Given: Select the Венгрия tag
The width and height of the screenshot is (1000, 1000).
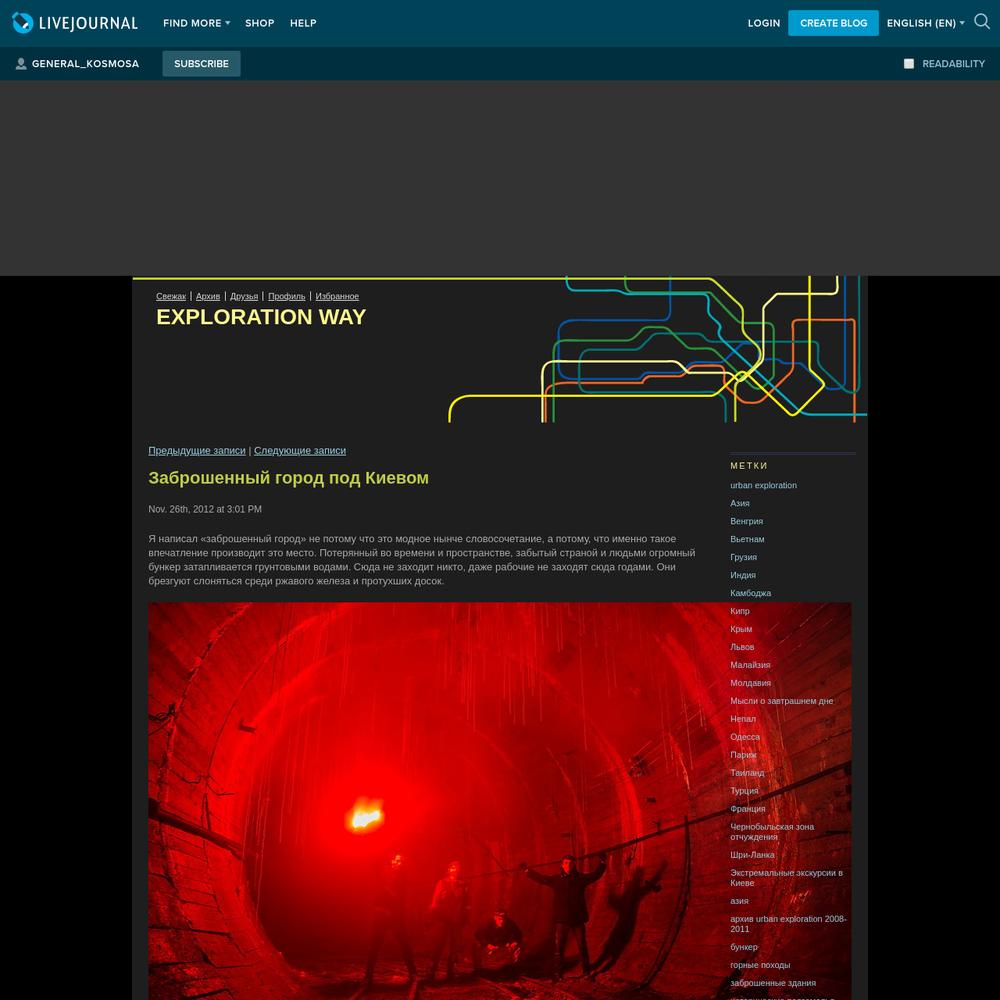Looking at the screenshot, I should [747, 521].
